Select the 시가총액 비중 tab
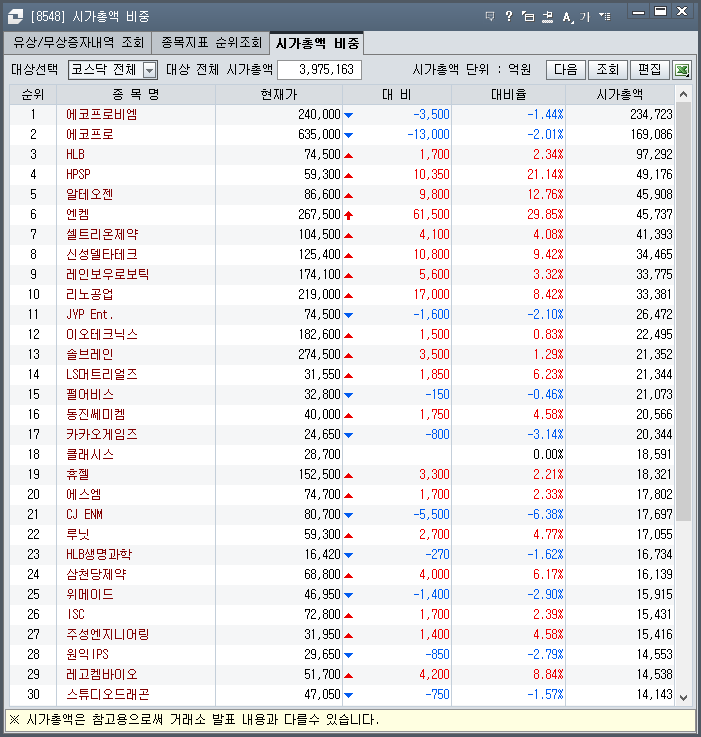701x737 pixels. 317,43
